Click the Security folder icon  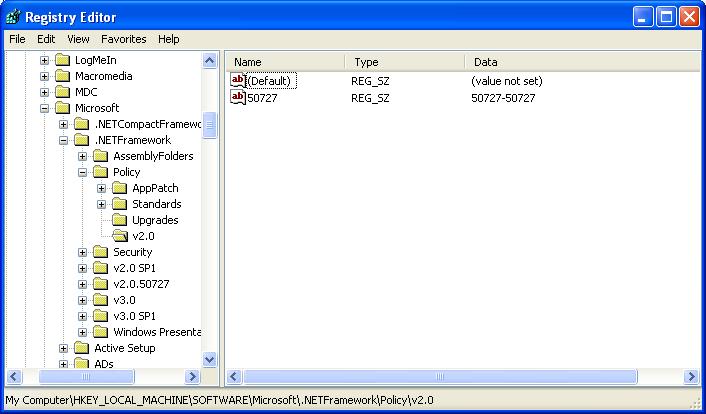(x=100, y=252)
